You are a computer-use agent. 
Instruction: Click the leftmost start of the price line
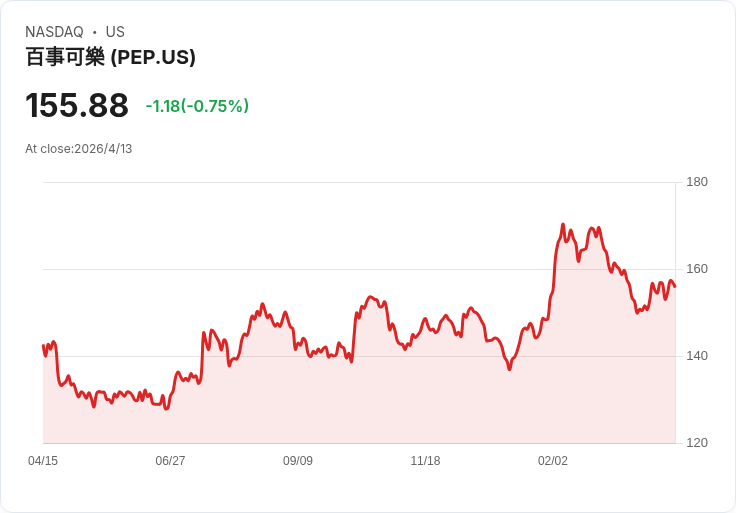pyautogui.click(x=43, y=346)
